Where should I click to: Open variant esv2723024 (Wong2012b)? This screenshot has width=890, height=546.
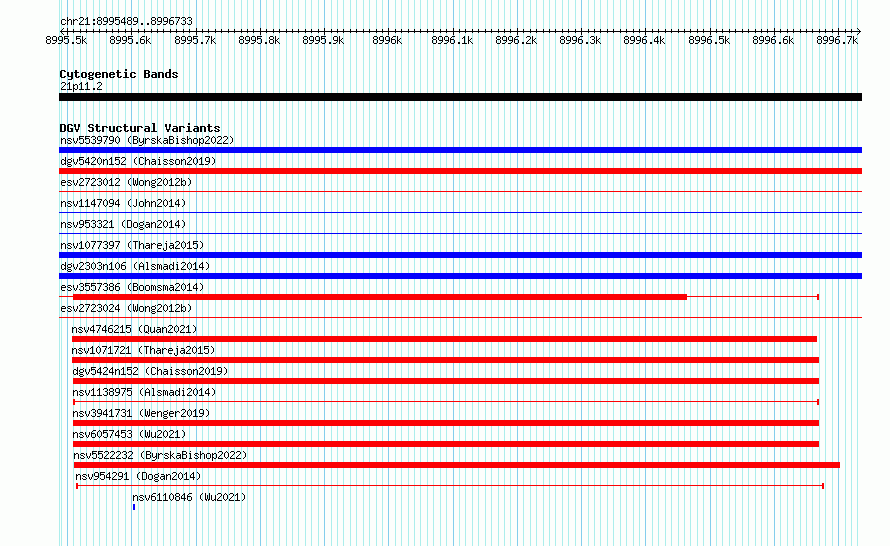click(126, 308)
